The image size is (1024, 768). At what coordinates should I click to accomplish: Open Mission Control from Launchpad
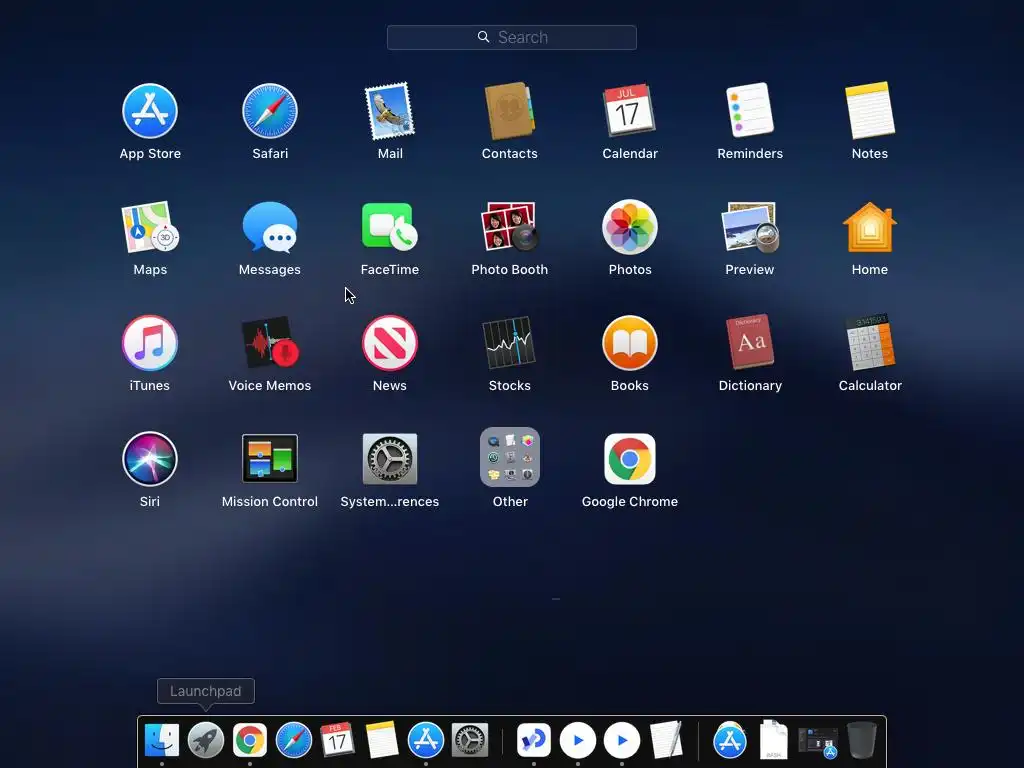tap(270, 458)
